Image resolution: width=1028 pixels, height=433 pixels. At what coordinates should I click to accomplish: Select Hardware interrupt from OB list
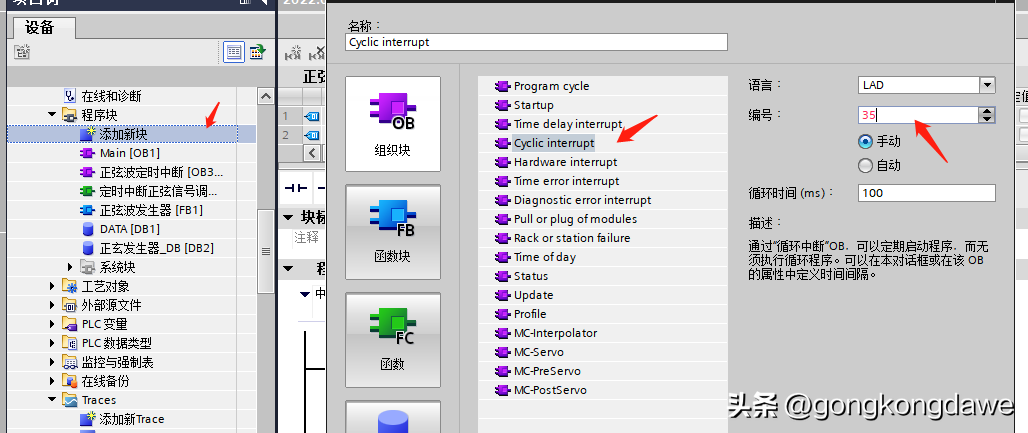565,162
